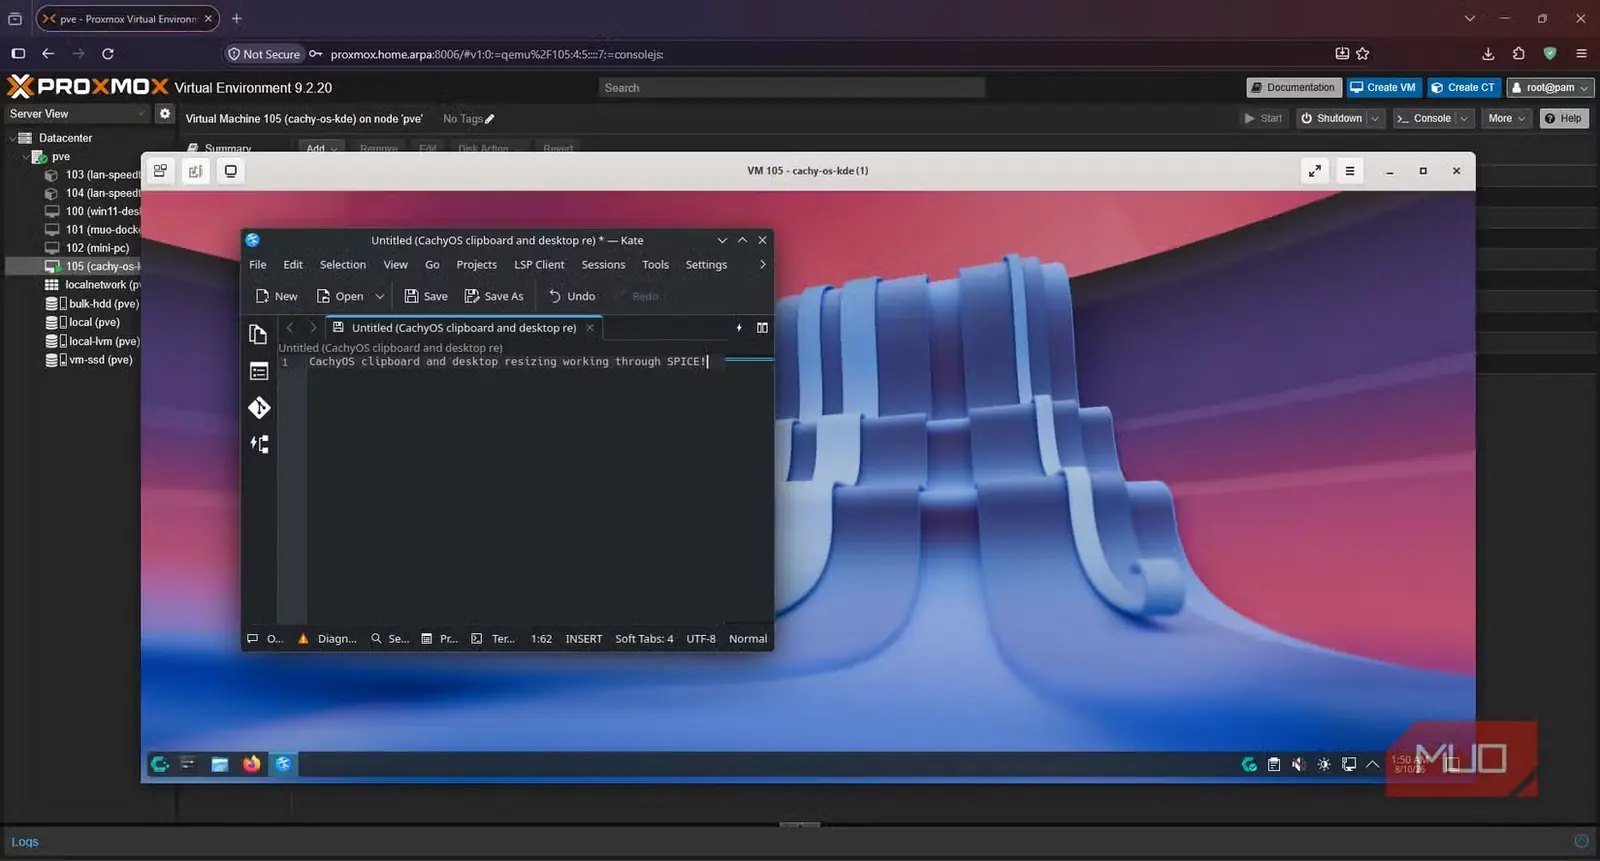The image size is (1600, 861).
Task: Toggle fullscreen for the VM 105 console
Action: click(1315, 171)
